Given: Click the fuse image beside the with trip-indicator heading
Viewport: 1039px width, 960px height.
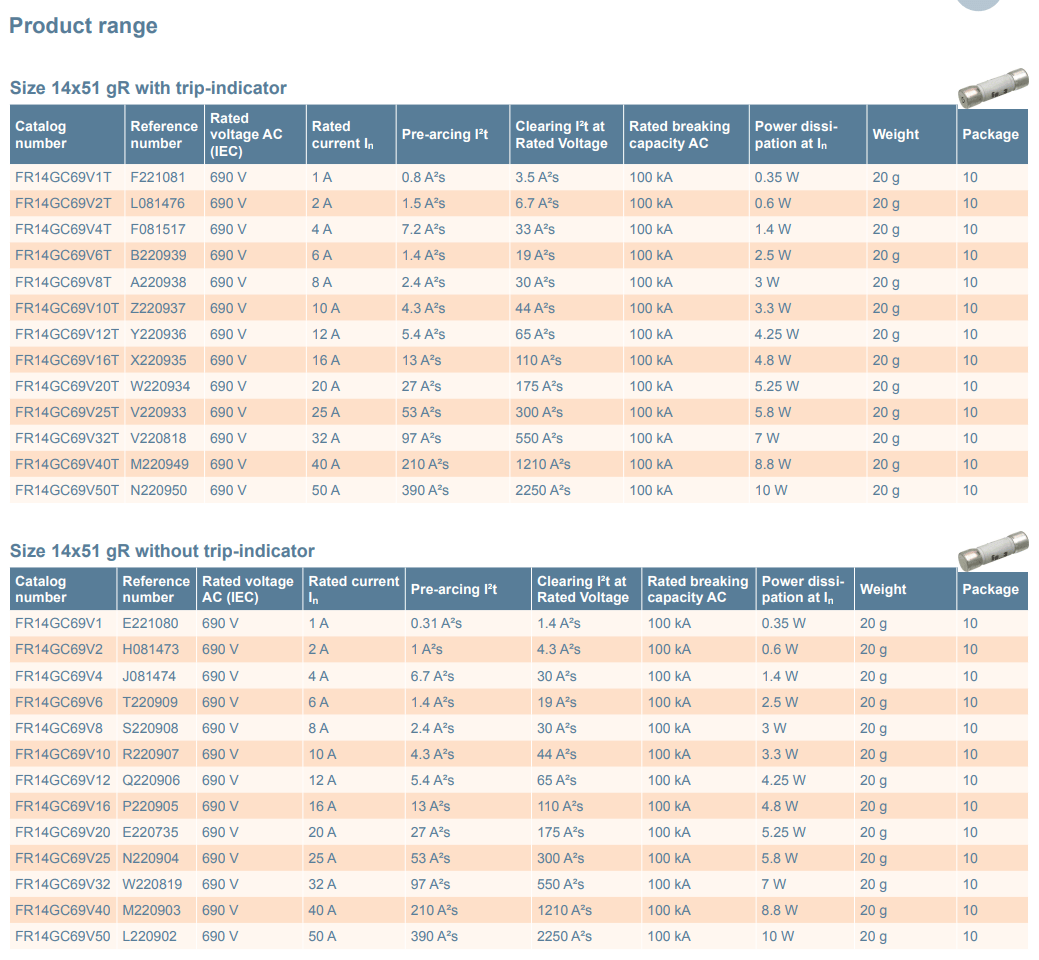Looking at the screenshot, I should tap(993, 91).
